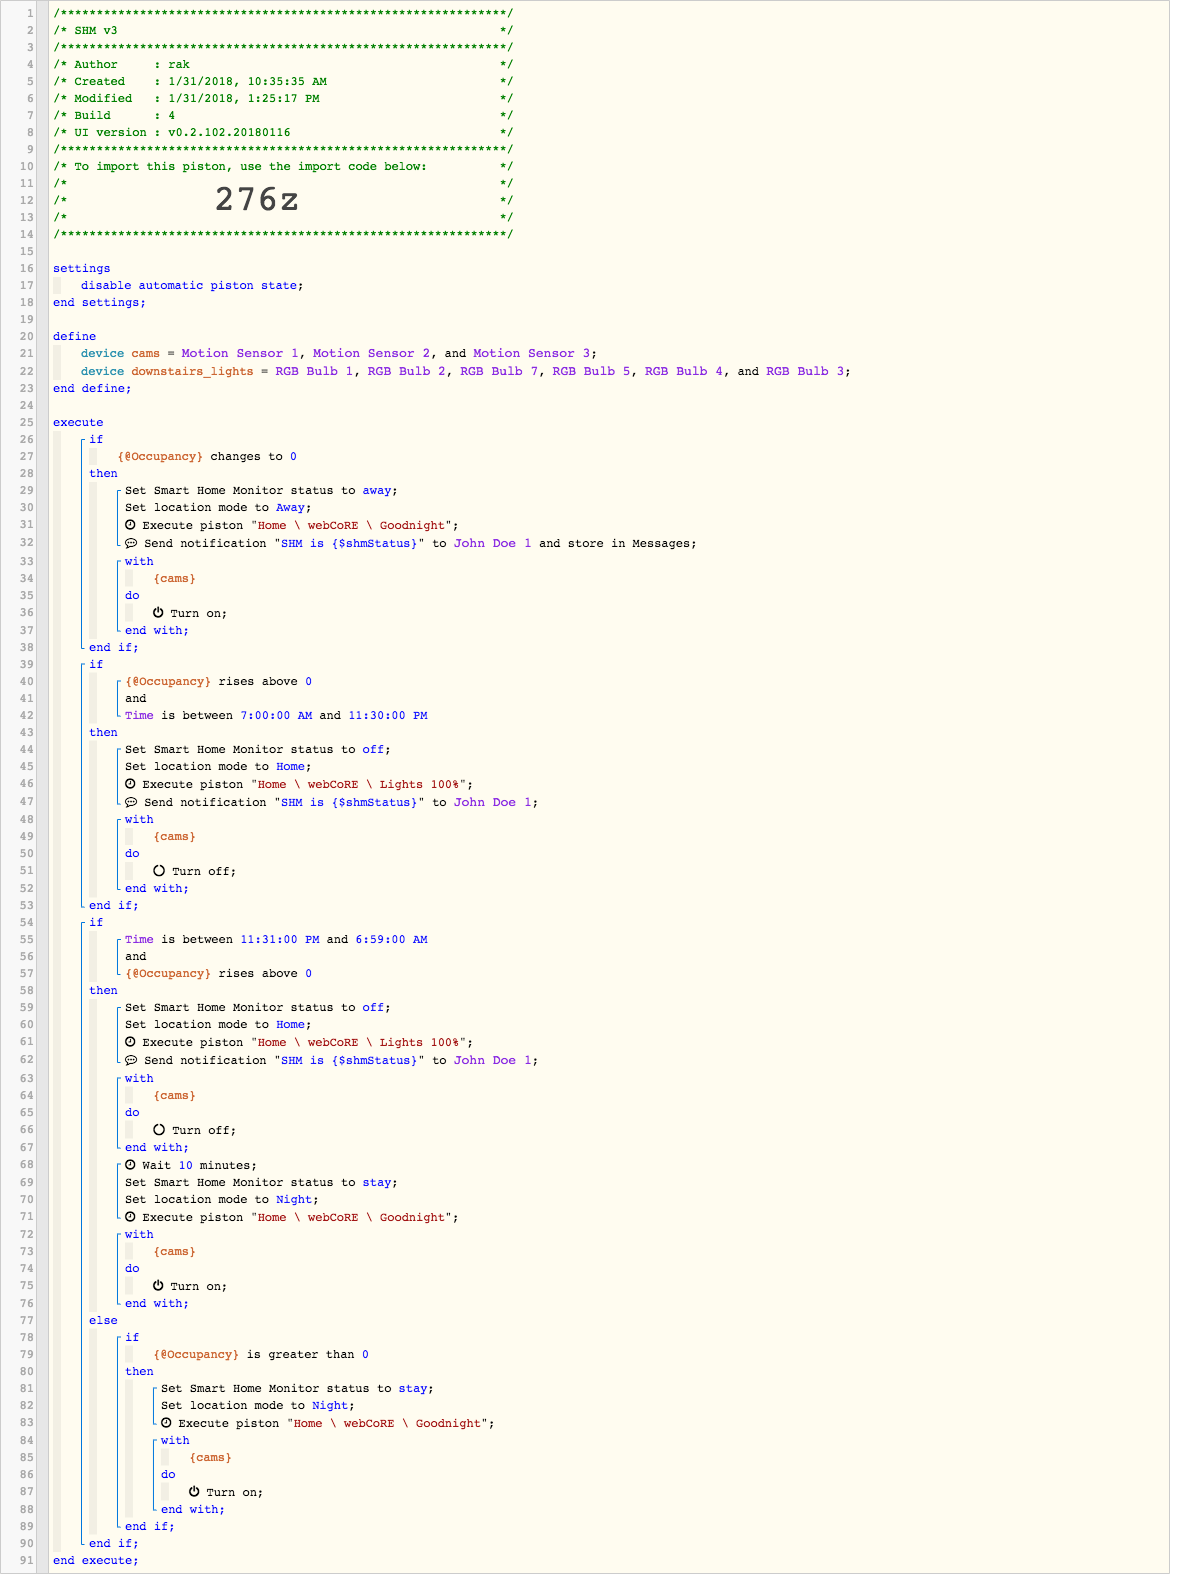The height and width of the screenshot is (1582, 1178).
Task: Click the 'Away' mode value on line 30
Action: pos(291,507)
